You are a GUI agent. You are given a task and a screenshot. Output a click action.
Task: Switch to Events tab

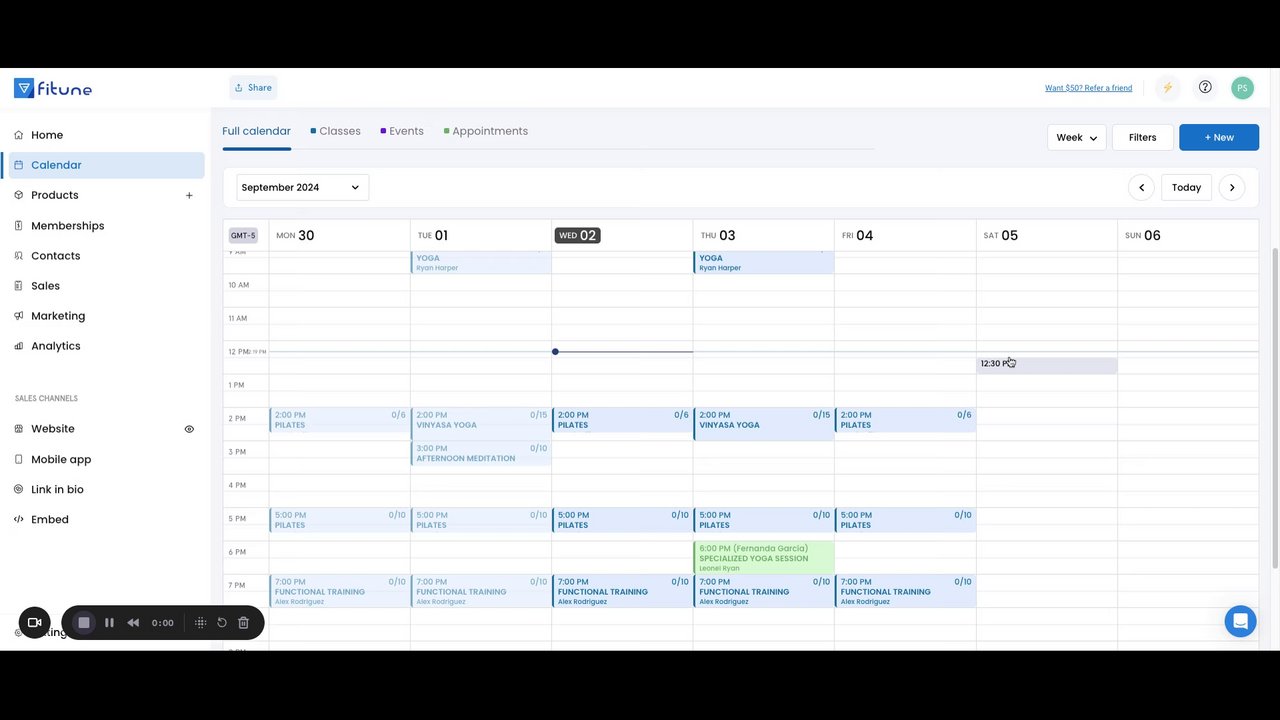[x=402, y=131]
